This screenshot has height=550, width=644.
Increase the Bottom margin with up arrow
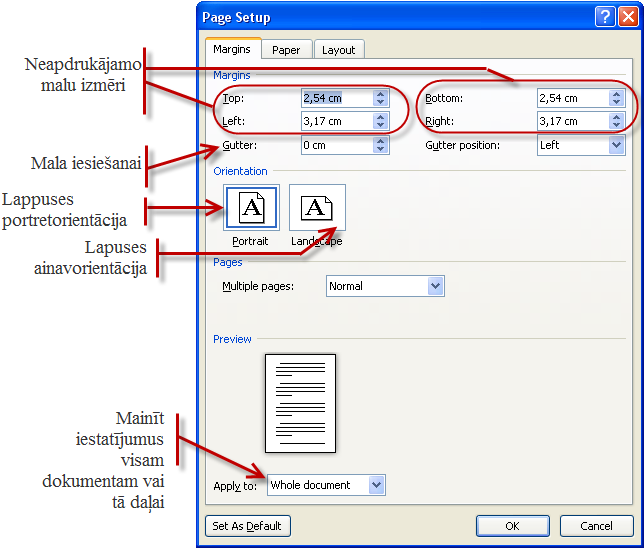617,94
